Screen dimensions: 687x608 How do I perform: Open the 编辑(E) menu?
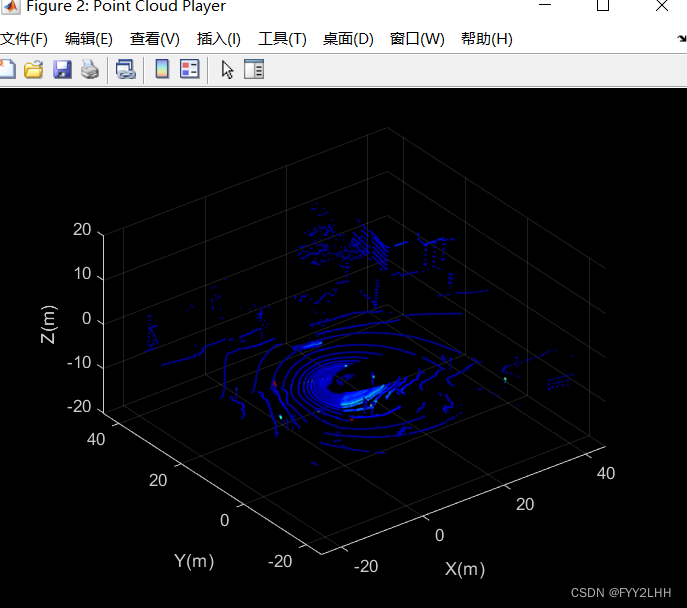tap(89, 39)
